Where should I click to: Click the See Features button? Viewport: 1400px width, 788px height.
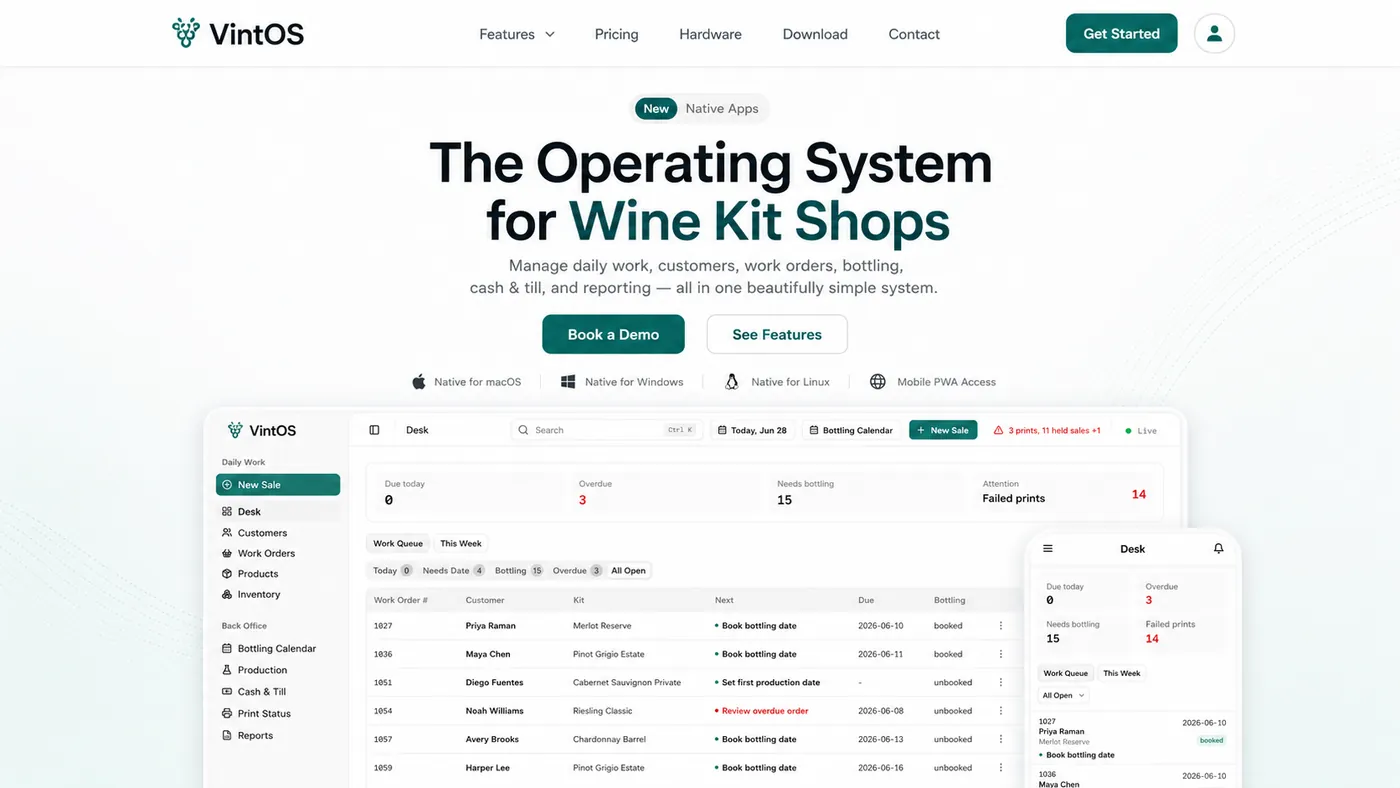click(x=777, y=335)
